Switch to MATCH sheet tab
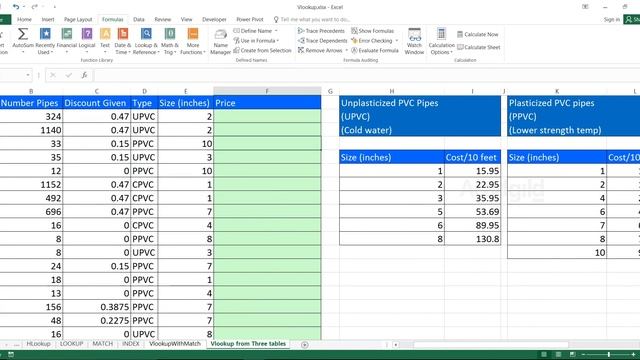 [102, 344]
